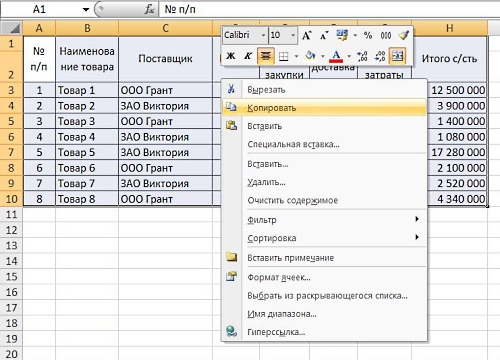
Task: Click the insert comment icon
Action: (x=231, y=257)
